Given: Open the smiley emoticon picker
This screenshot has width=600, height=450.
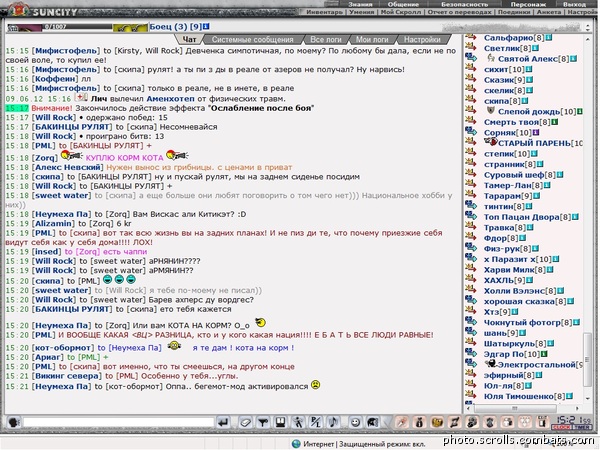Looking at the screenshot, I should click(355, 422).
